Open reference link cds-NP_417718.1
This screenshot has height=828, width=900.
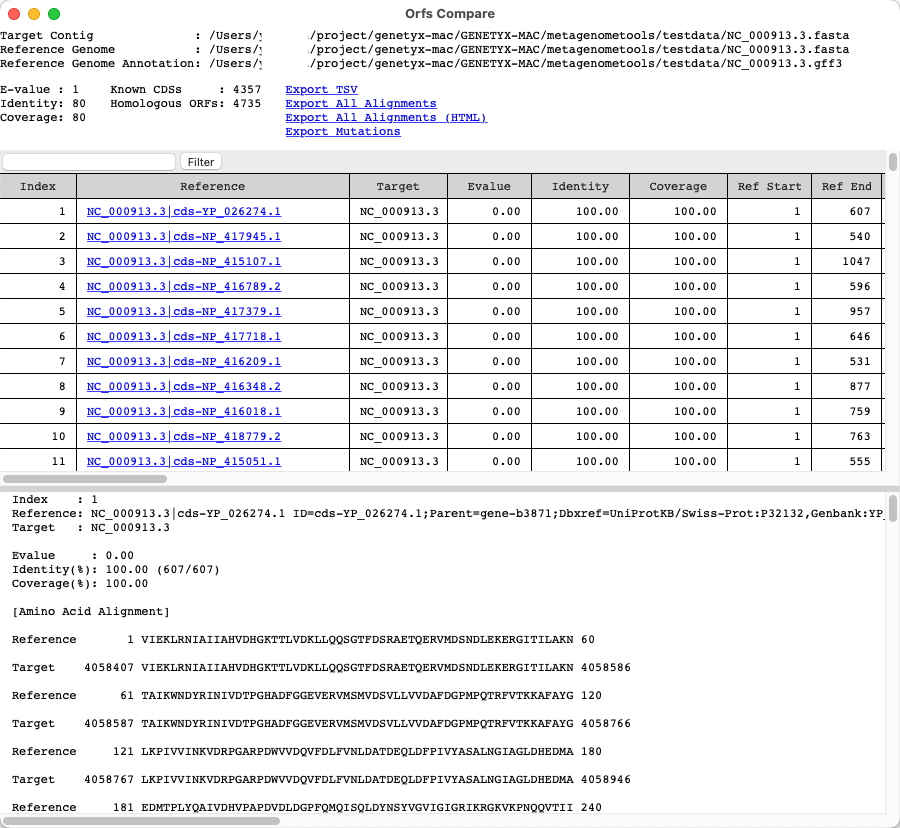(184, 337)
